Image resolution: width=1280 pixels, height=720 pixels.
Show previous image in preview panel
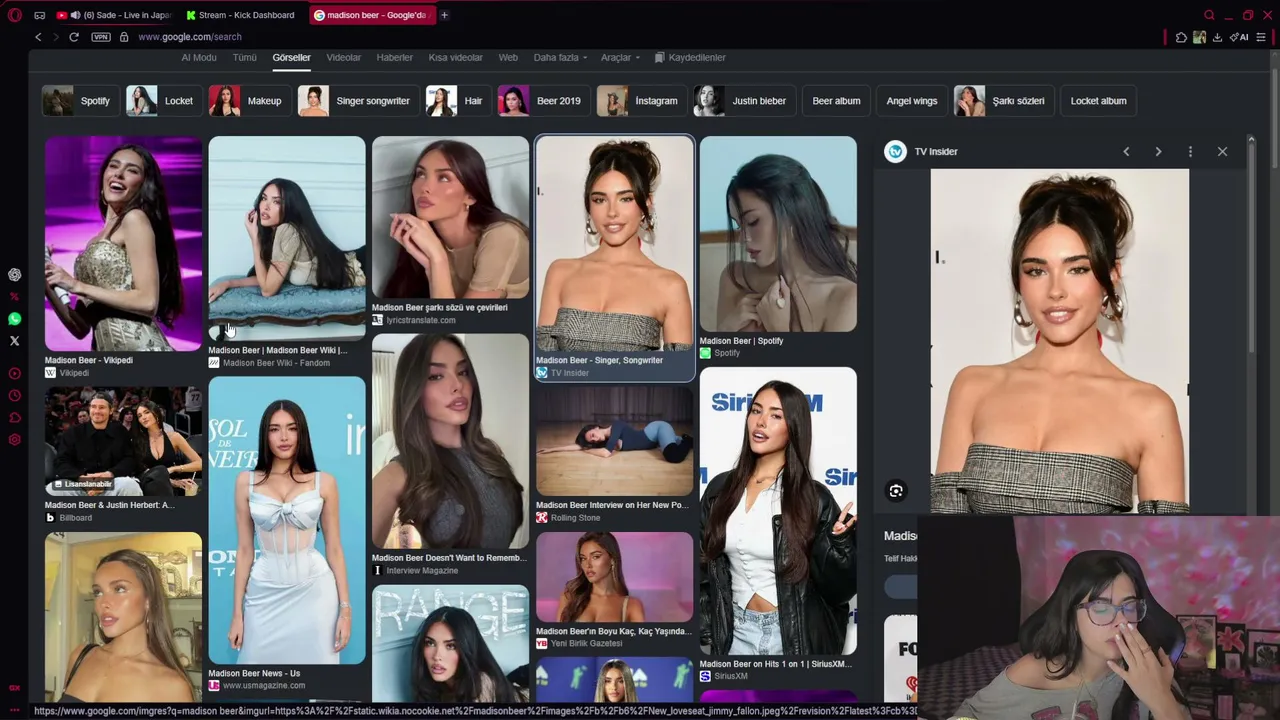tap(1126, 151)
